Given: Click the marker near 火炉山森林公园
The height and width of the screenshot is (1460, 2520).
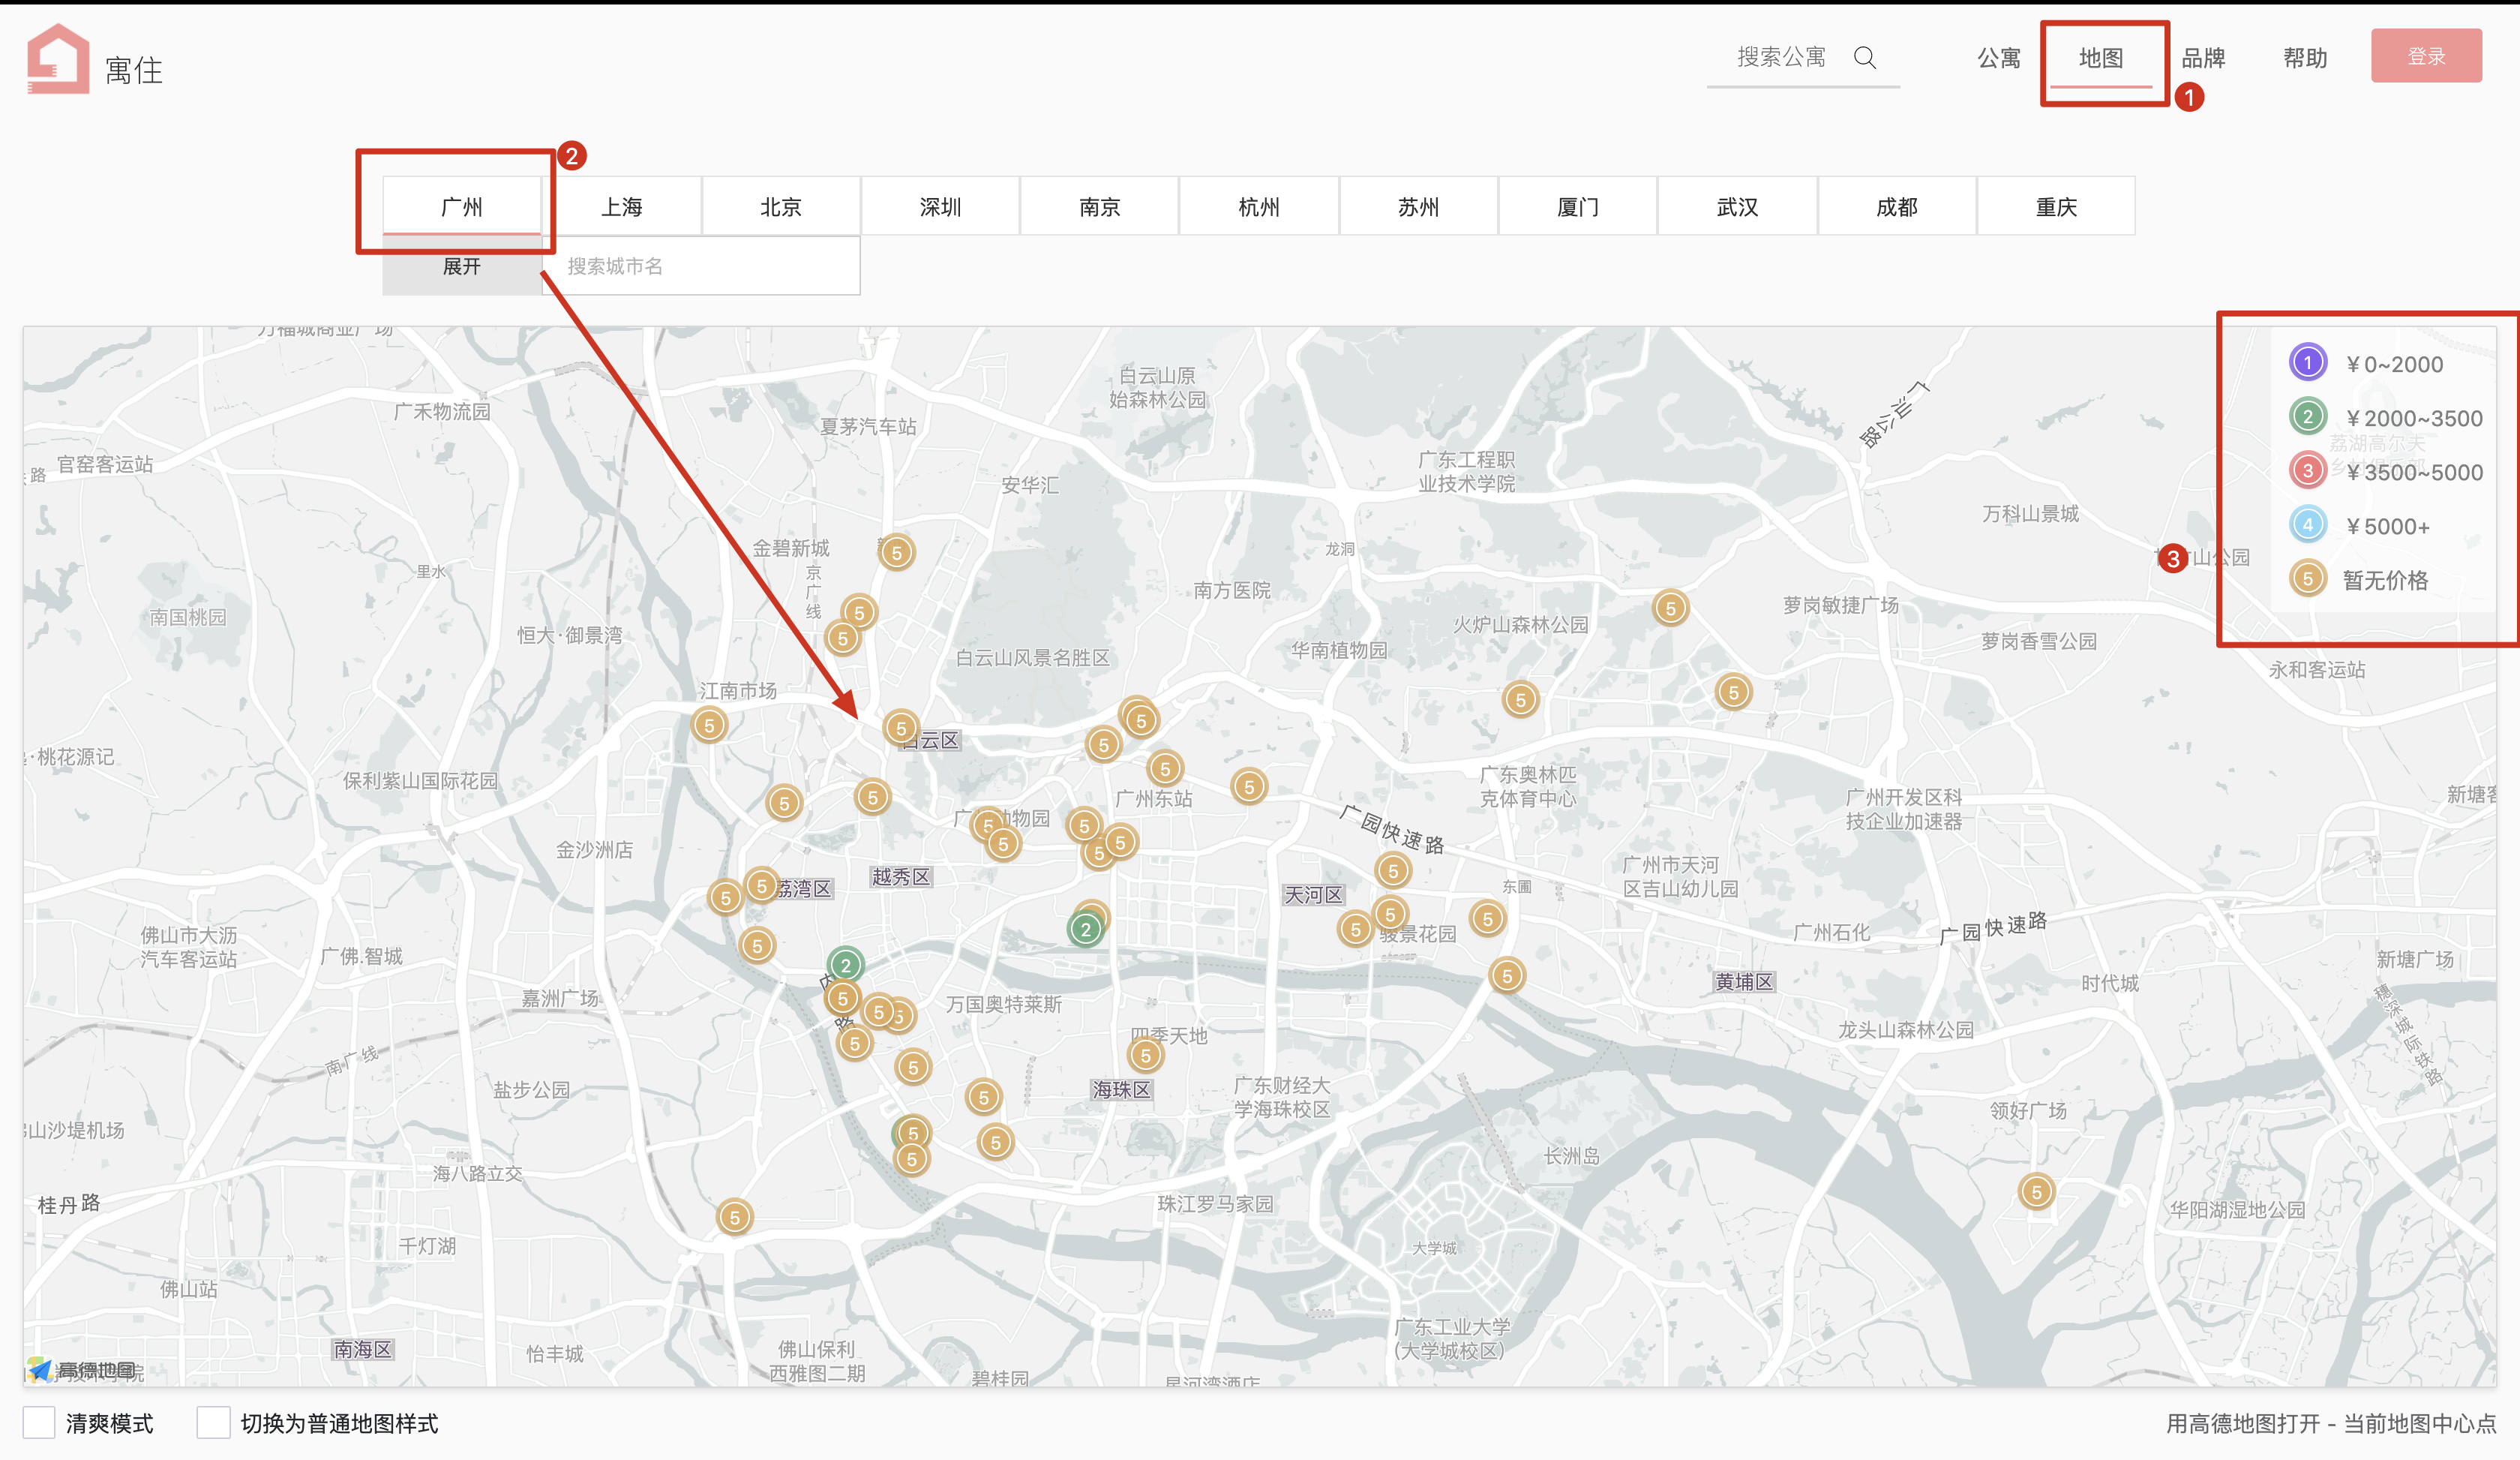Looking at the screenshot, I should pos(1520,699).
